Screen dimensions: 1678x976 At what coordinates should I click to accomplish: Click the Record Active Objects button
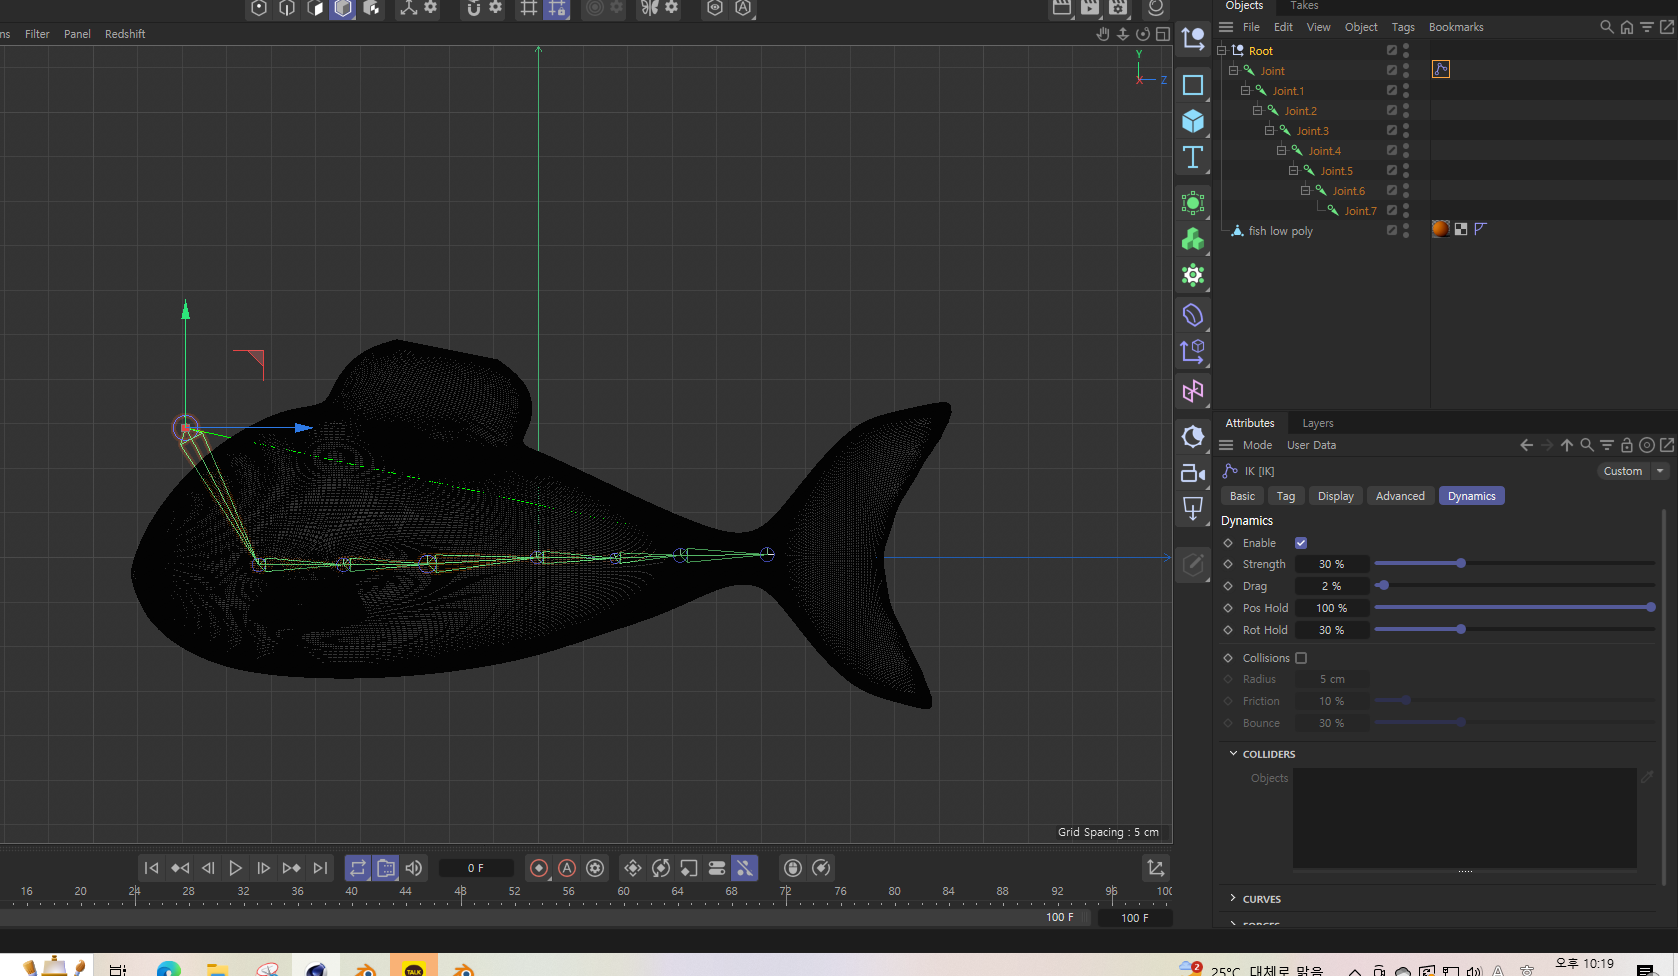pyautogui.click(x=539, y=868)
